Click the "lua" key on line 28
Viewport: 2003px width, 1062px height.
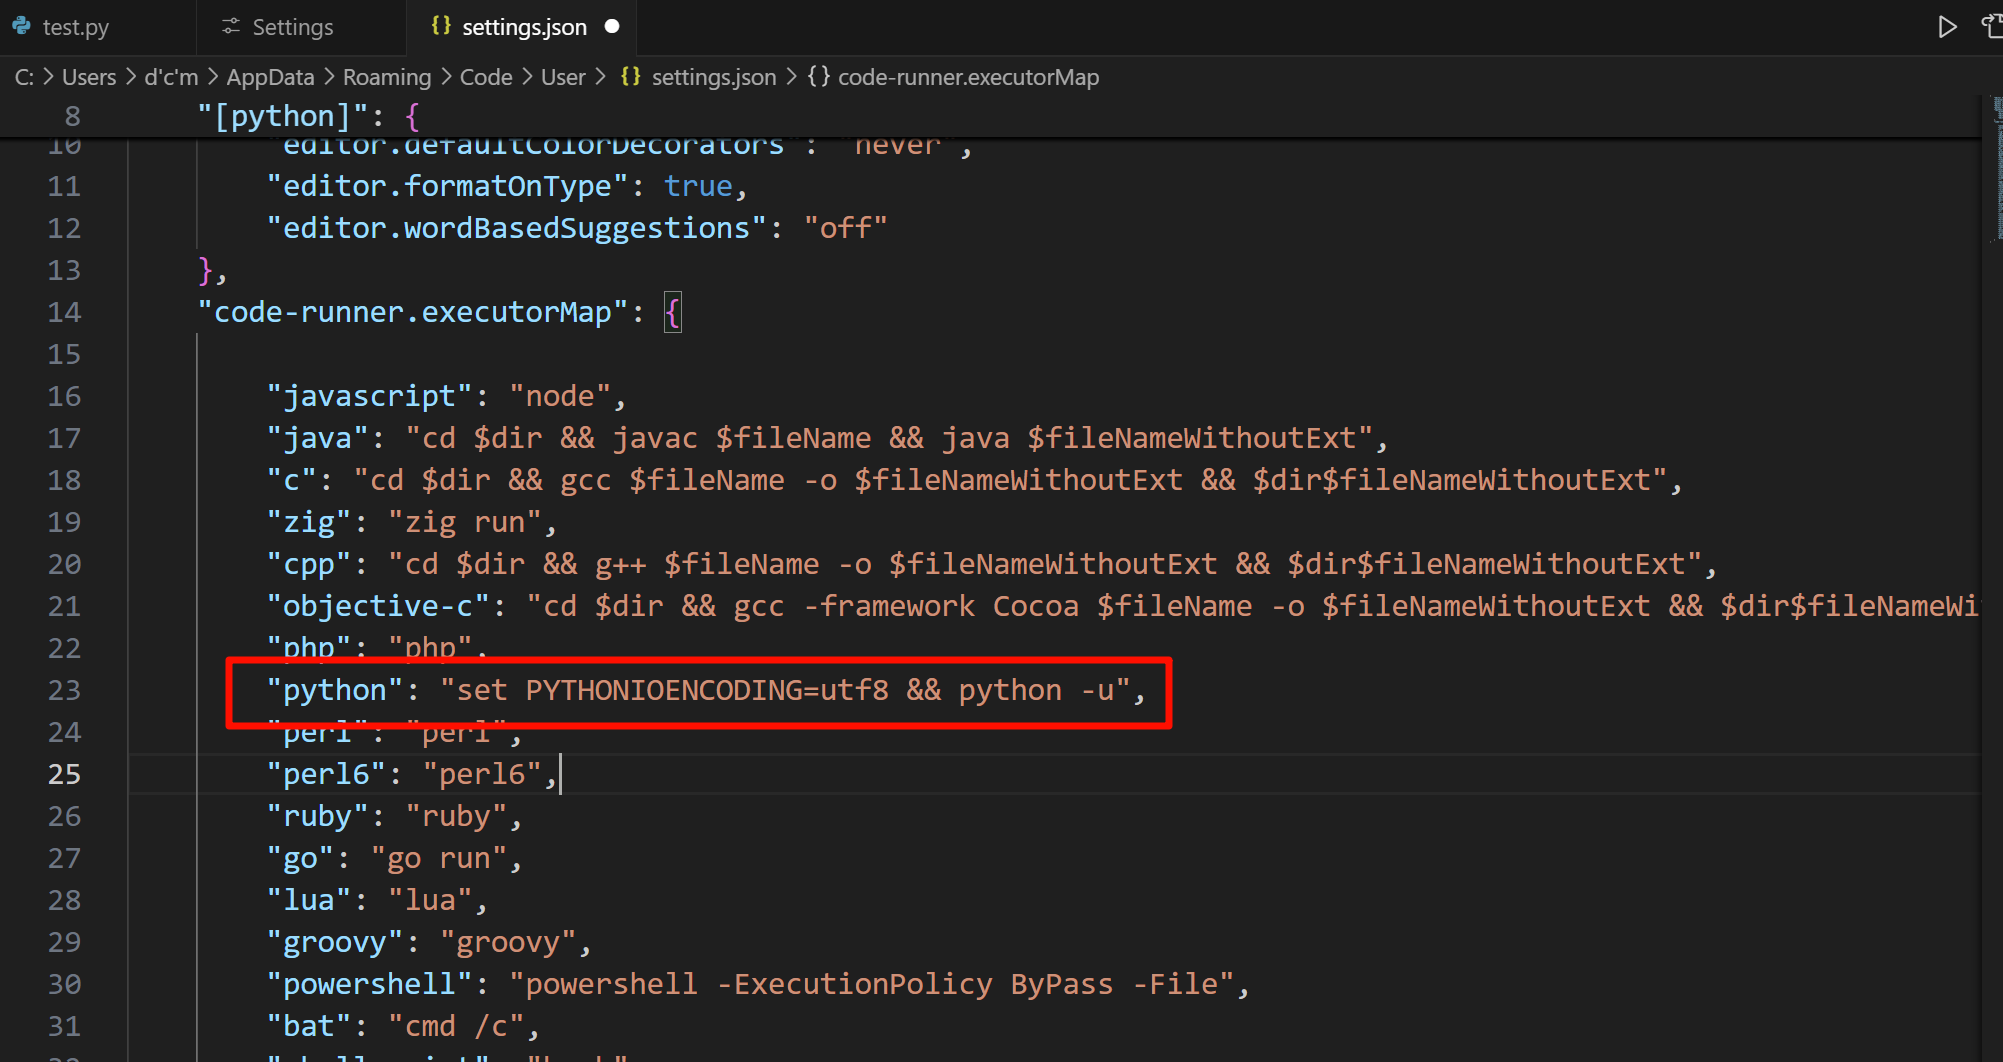tap(308, 900)
